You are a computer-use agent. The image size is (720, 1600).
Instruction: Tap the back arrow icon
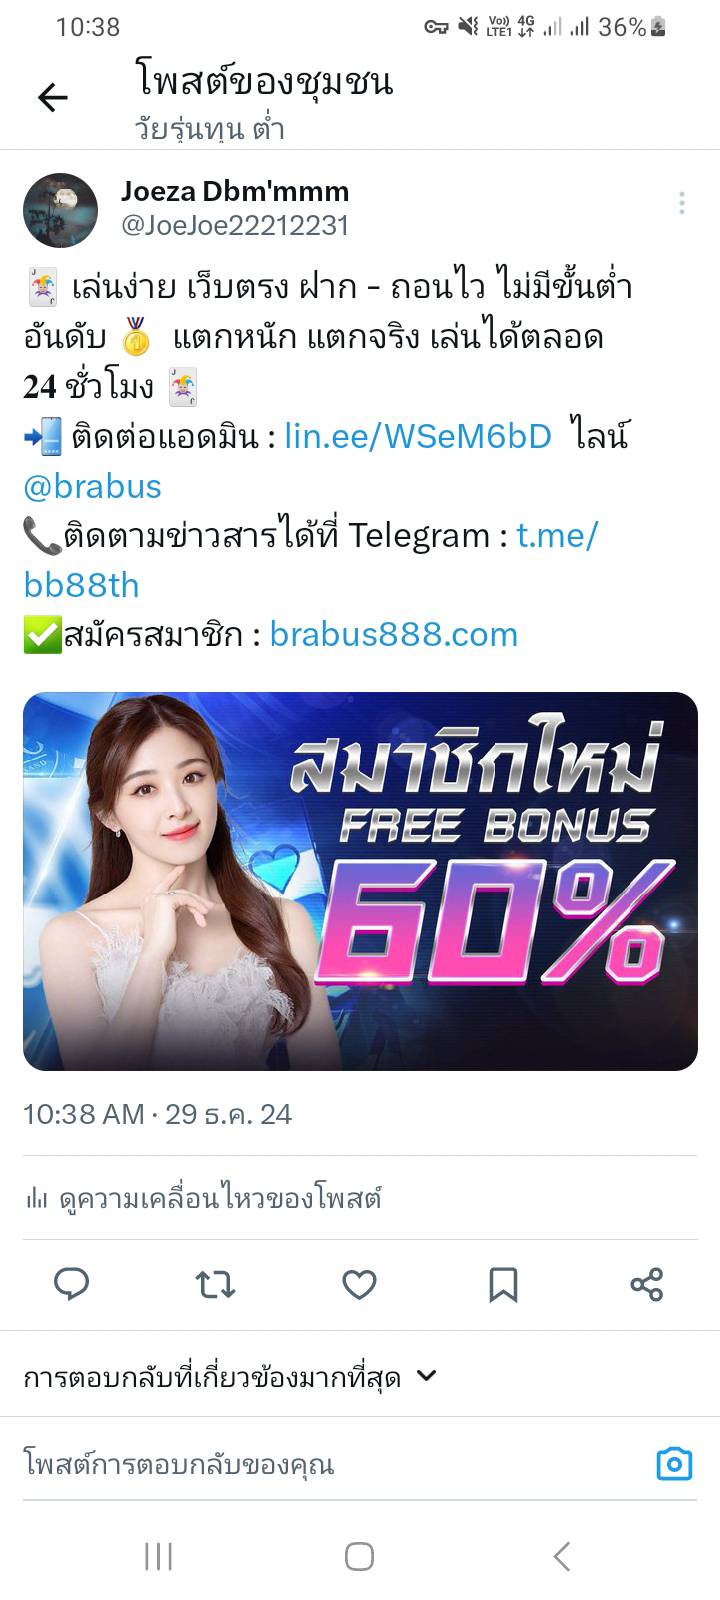click(52, 97)
